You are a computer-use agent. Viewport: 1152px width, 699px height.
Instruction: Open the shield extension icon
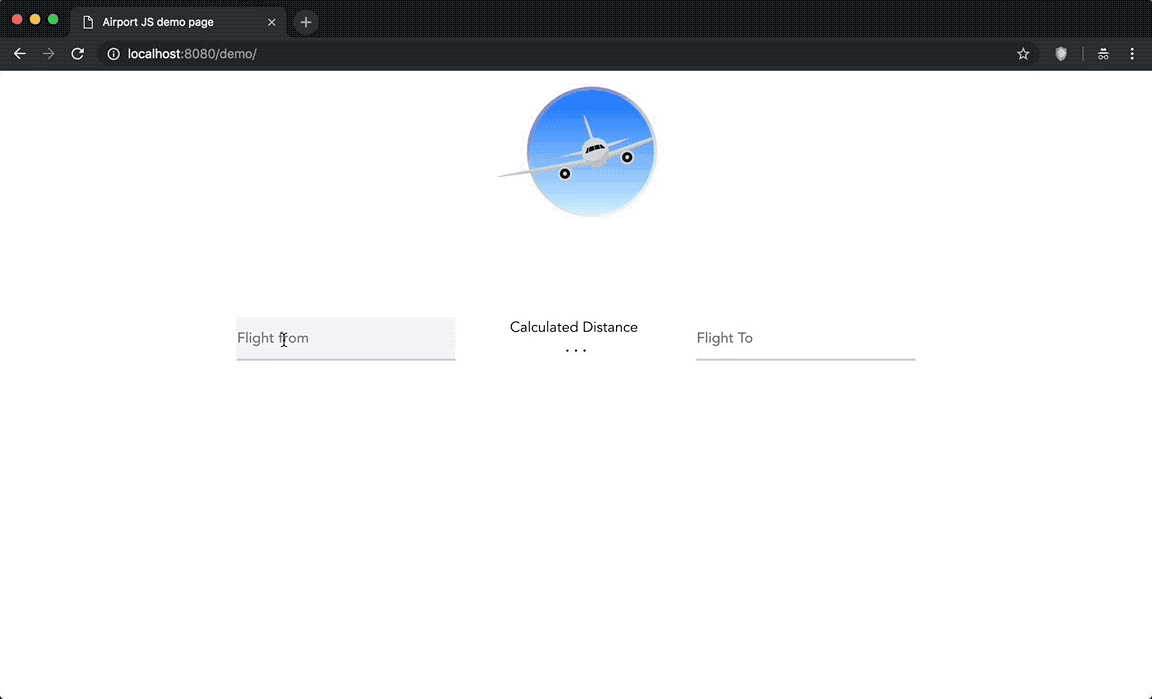(x=1061, y=54)
